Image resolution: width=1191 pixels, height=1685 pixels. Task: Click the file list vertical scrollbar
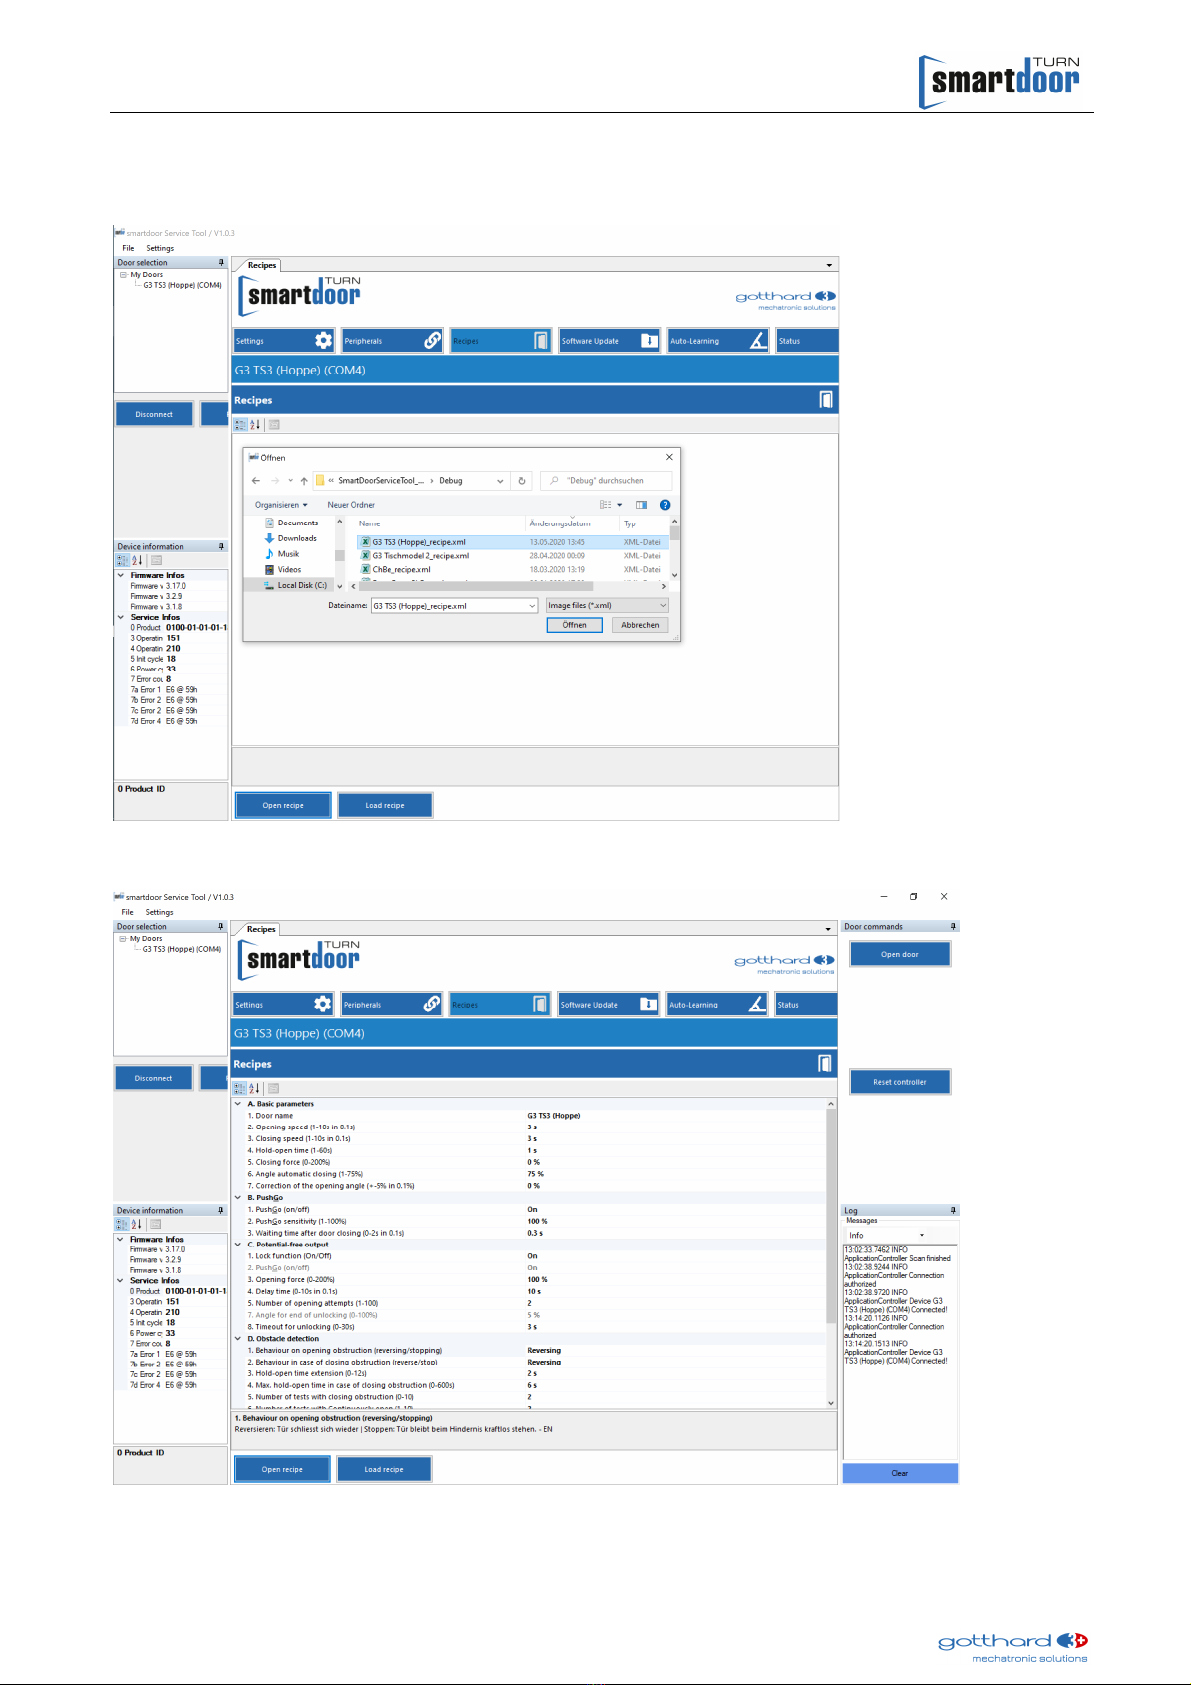tap(675, 548)
